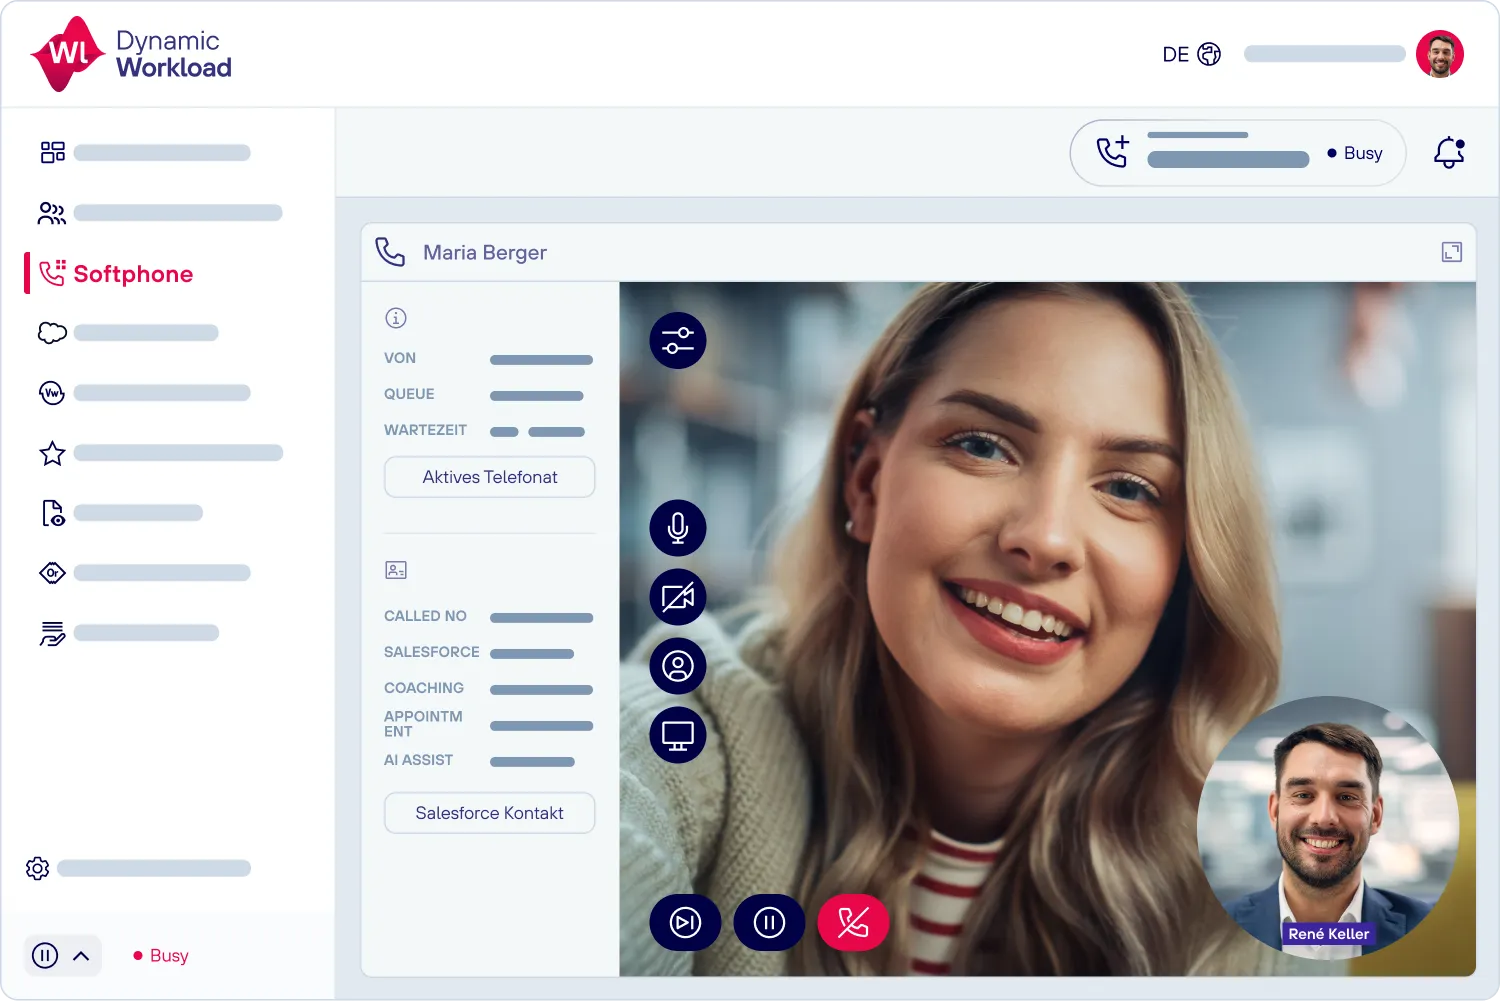This screenshot has height=1001, width=1500.
Task: Expand the status chevron next to pause
Action: point(82,956)
